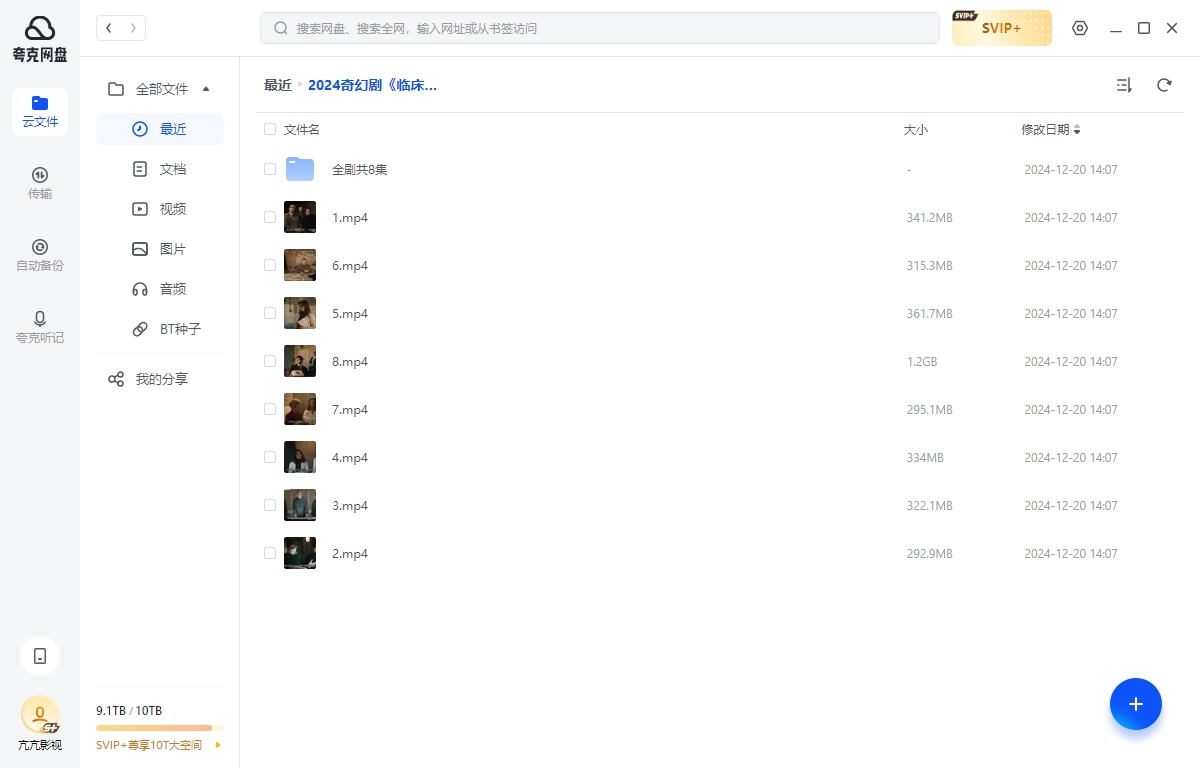Check the checkbox for 1.mp4
The width and height of the screenshot is (1200, 768).
(270, 217)
